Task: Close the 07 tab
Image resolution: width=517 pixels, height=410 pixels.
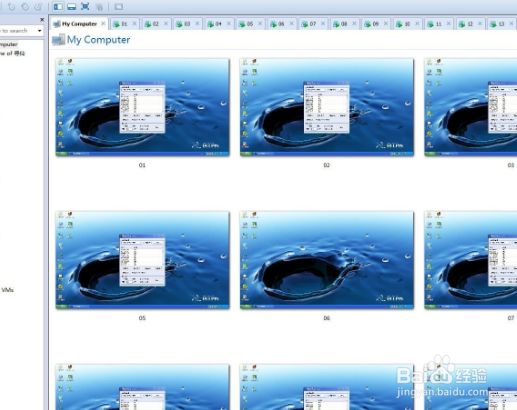Action: click(323, 23)
